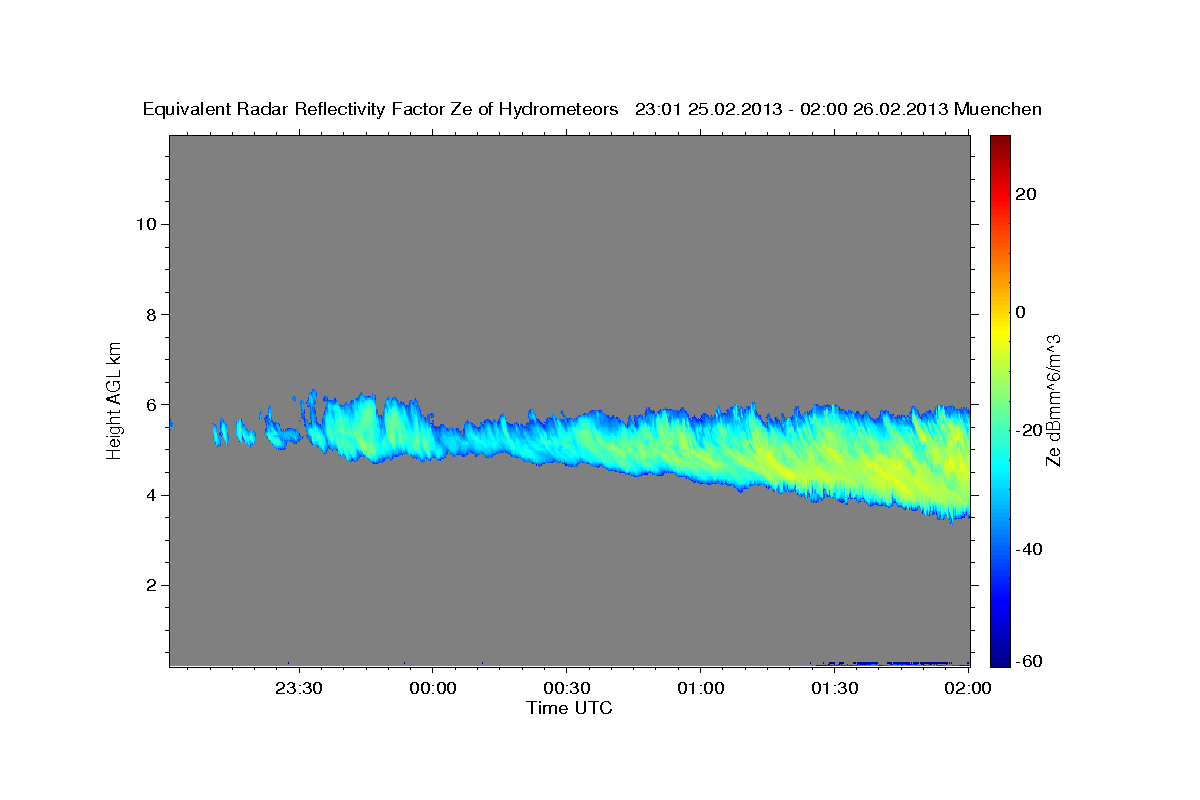Click the colorbar tick value '20'
1200x800 pixels.
coord(1026,194)
